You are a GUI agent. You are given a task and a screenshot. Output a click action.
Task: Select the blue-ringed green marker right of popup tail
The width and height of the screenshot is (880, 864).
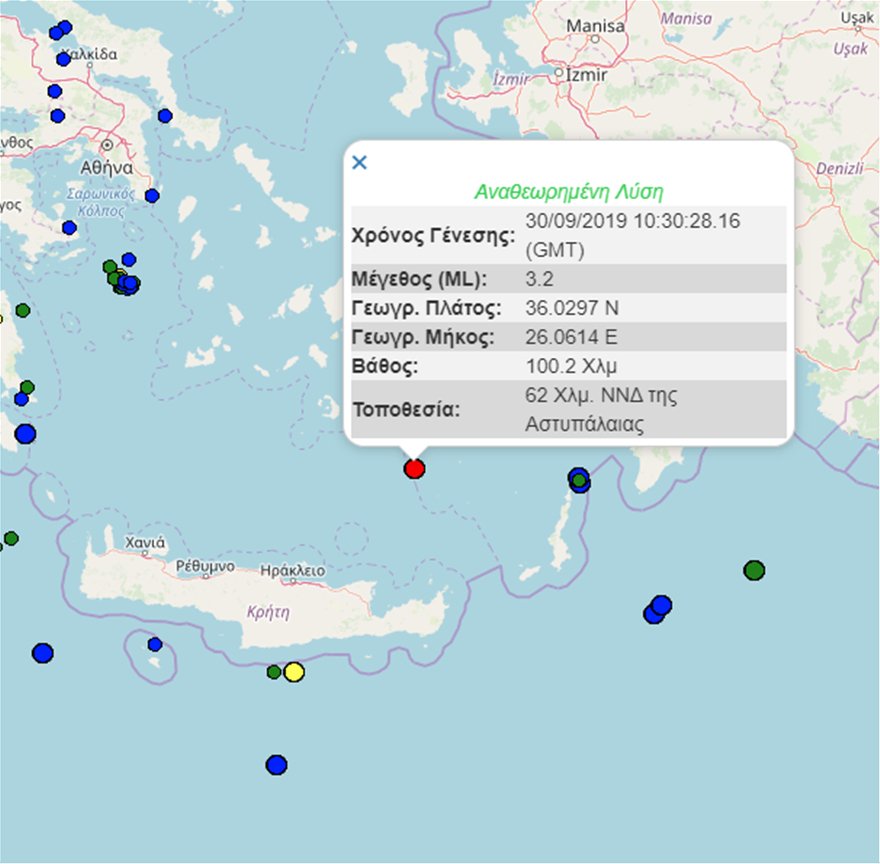(x=579, y=481)
